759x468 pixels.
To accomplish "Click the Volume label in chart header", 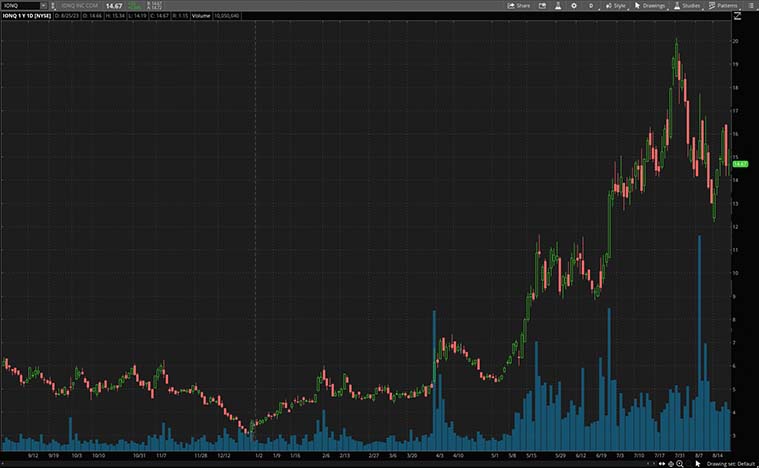I will 201,16.
